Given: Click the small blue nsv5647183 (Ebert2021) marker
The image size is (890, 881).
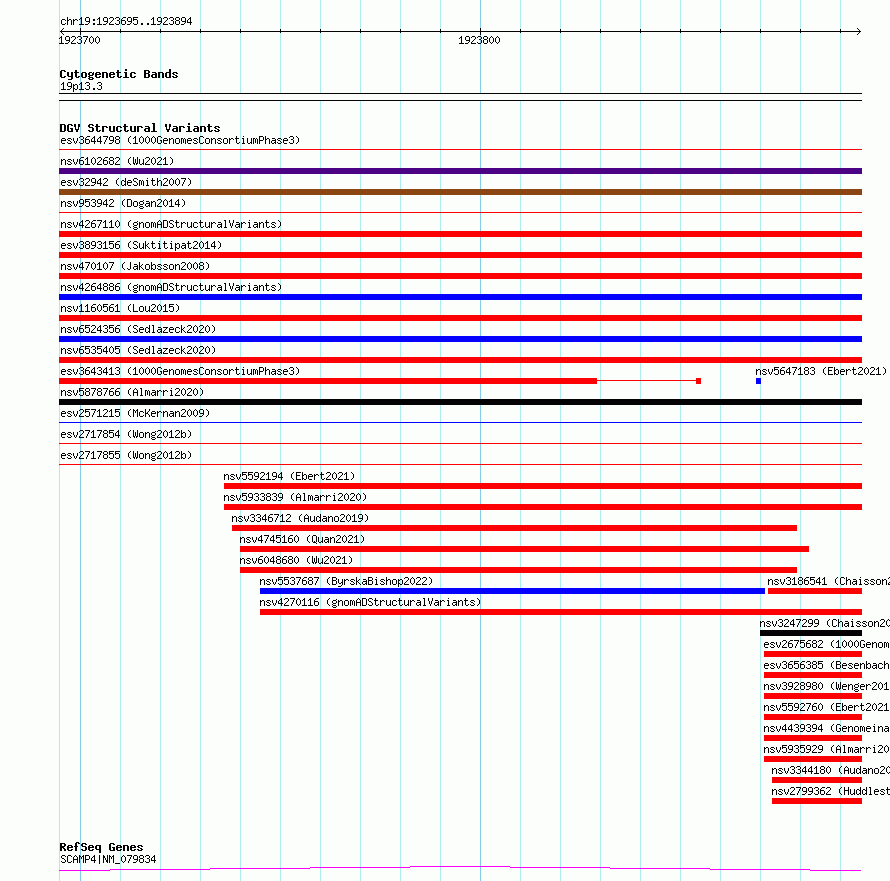Looking at the screenshot, I should coord(758,381).
